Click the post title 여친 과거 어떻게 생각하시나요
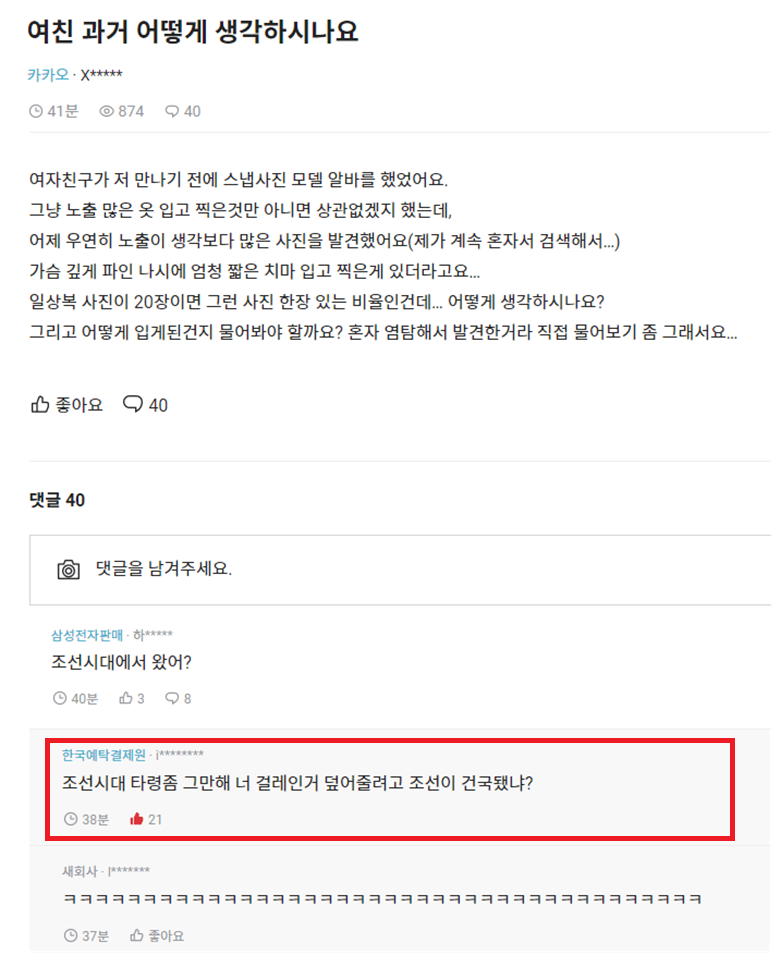Viewport: 780px width, 967px height. tap(192, 31)
